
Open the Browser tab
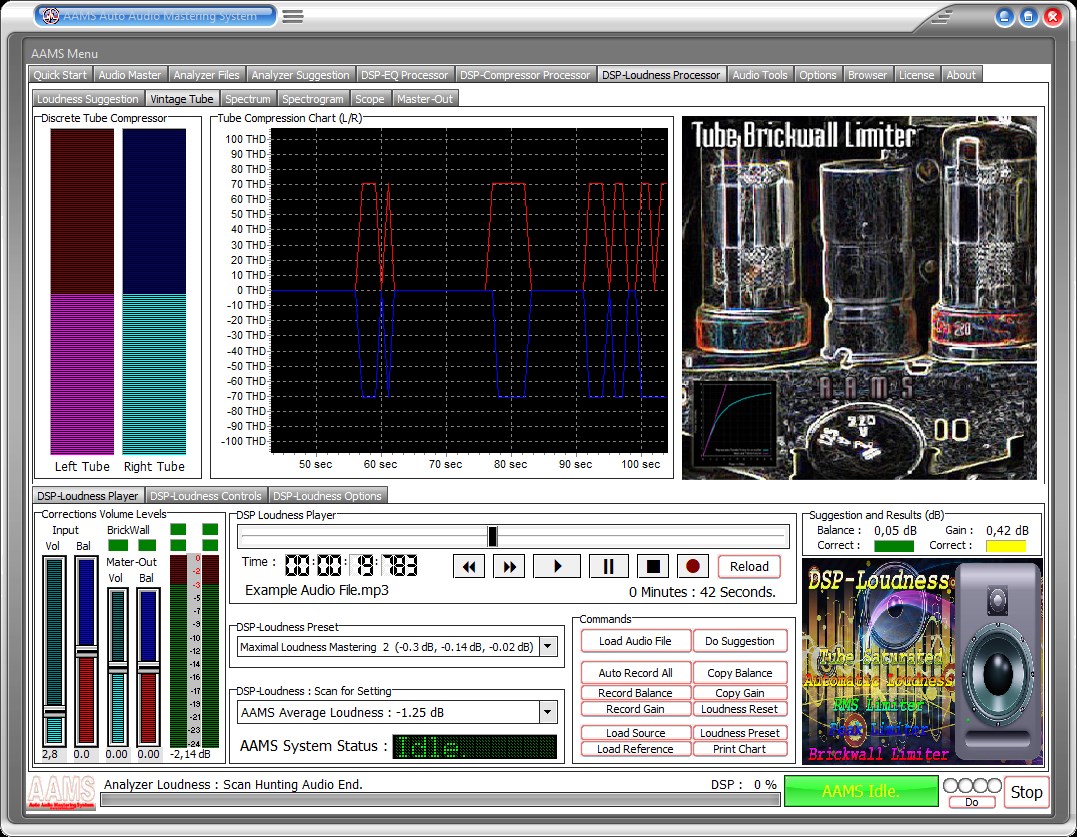point(868,75)
